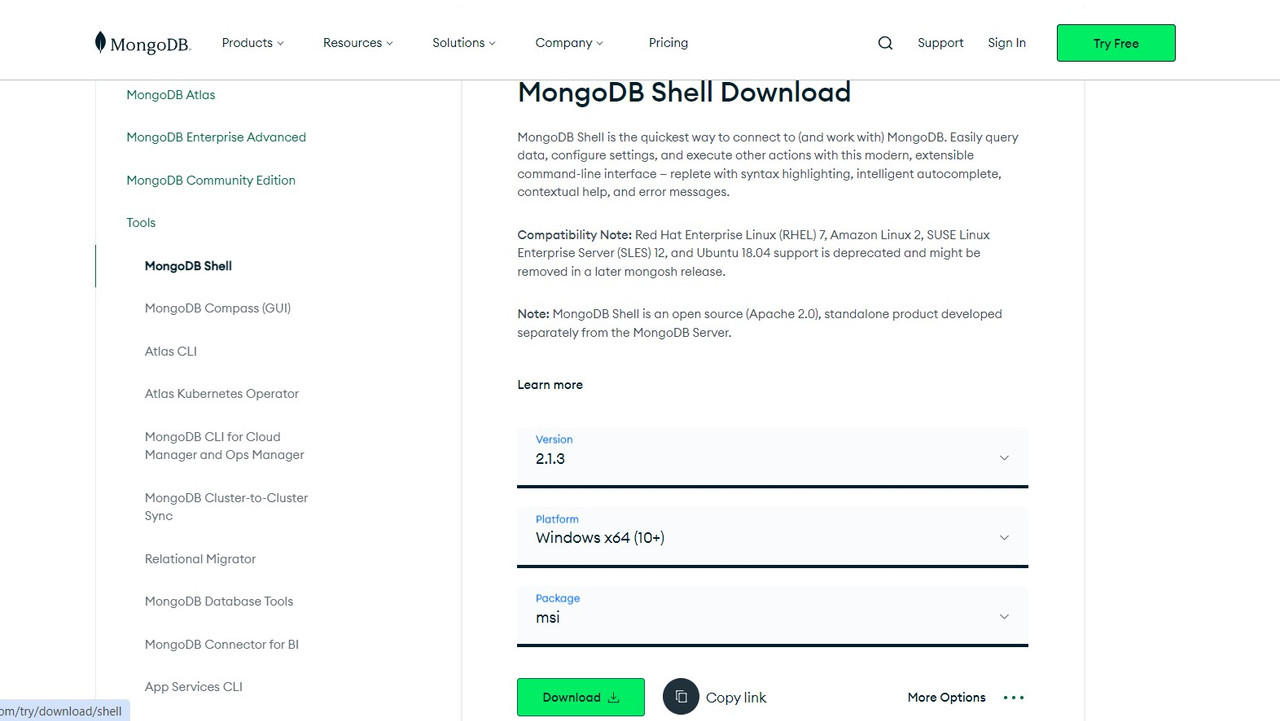Open the Package msi dropdown
Screen dimensions: 1280x721
(x=772, y=616)
